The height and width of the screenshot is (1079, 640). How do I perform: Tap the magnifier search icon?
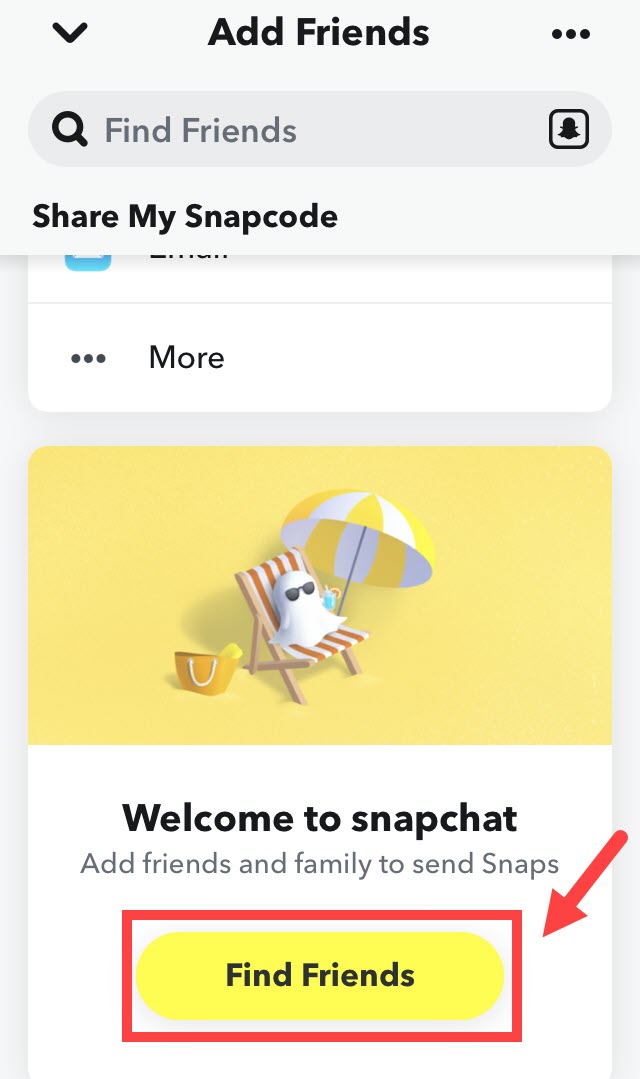[70, 129]
